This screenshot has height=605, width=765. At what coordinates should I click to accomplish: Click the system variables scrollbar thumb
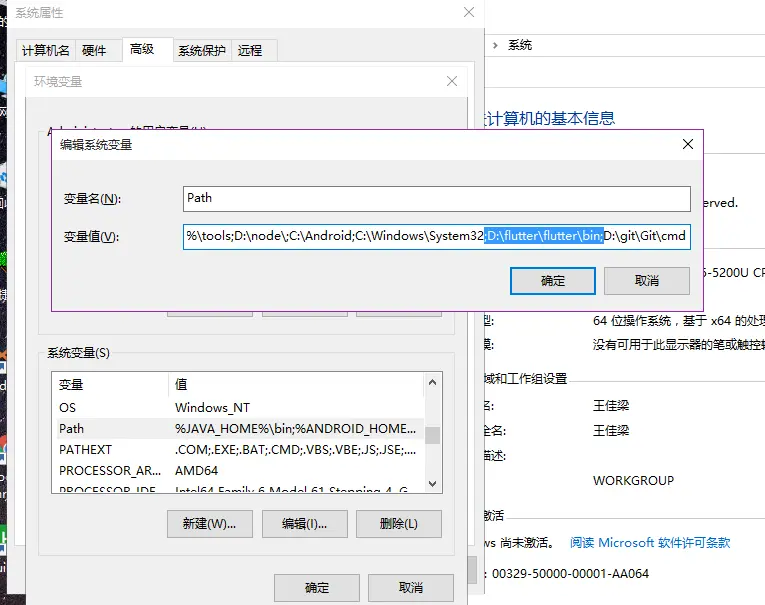(x=432, y=435)
